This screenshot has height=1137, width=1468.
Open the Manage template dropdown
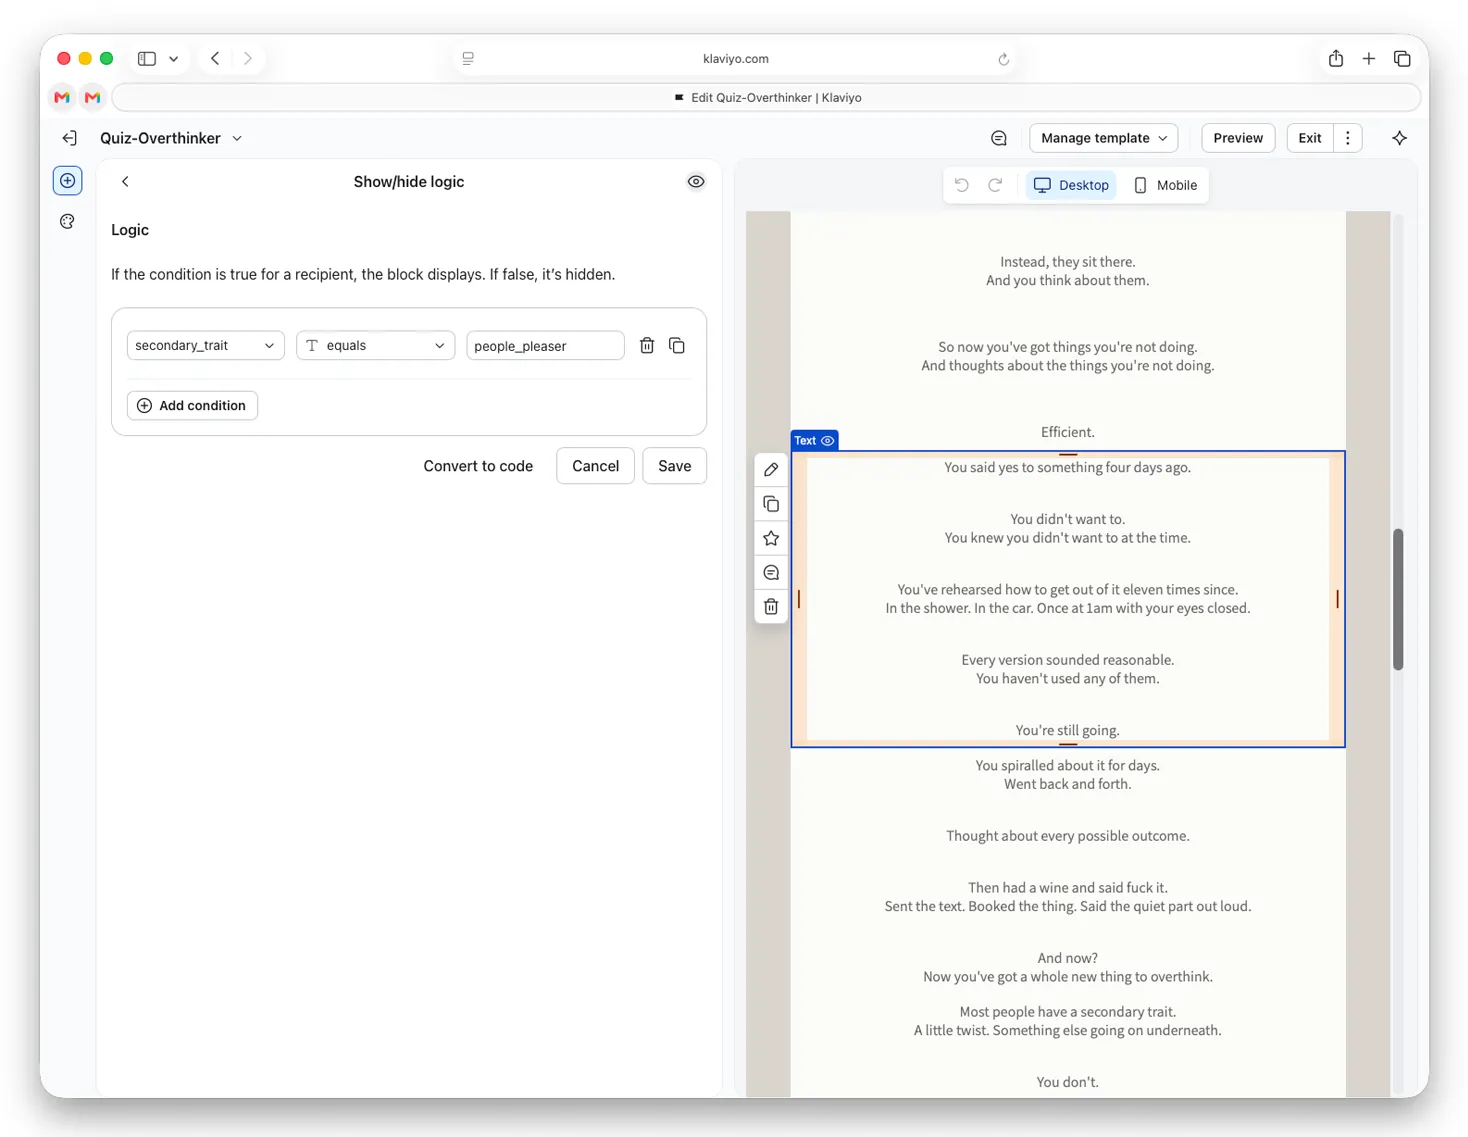tap(1103, 138)
